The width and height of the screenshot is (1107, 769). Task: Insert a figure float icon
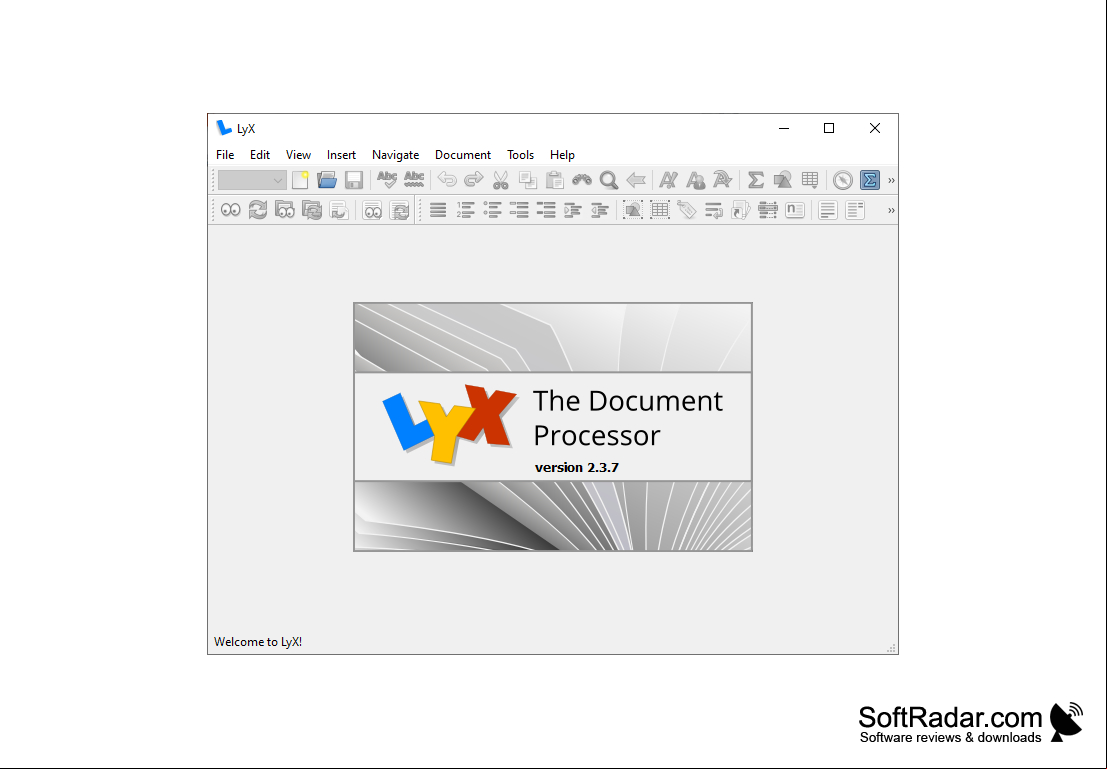633,210
